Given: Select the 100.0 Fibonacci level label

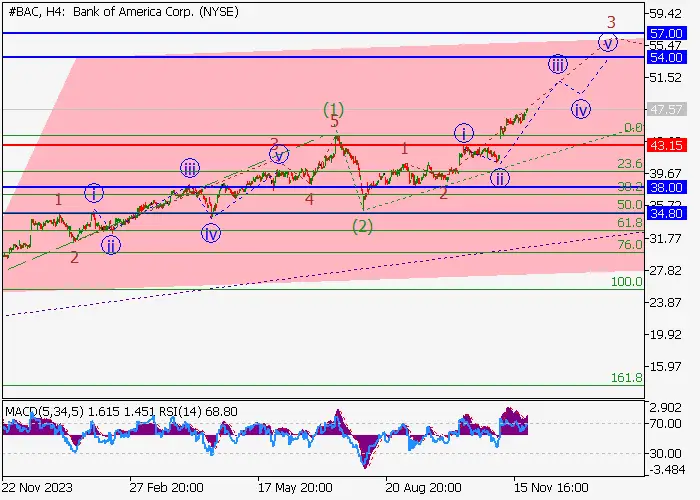Looking at the screenshot, I should pyautogui.click(x=627, y=282).
